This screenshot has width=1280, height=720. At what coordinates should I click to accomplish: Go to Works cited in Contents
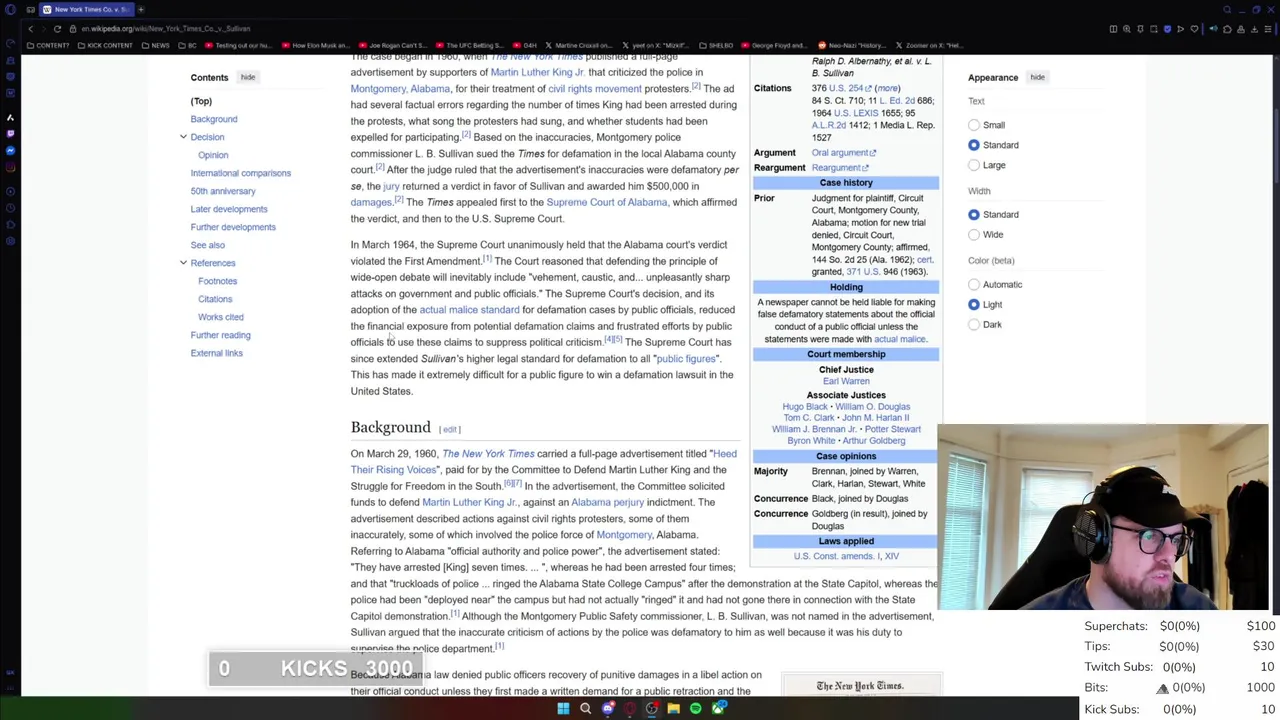click(221, 317)
